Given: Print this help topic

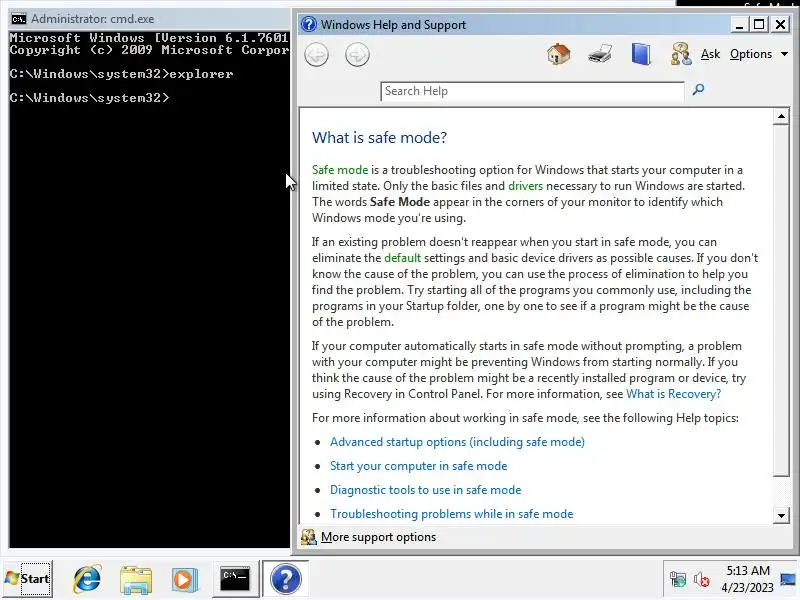Looking at the screenshot, I should (600, 54).
